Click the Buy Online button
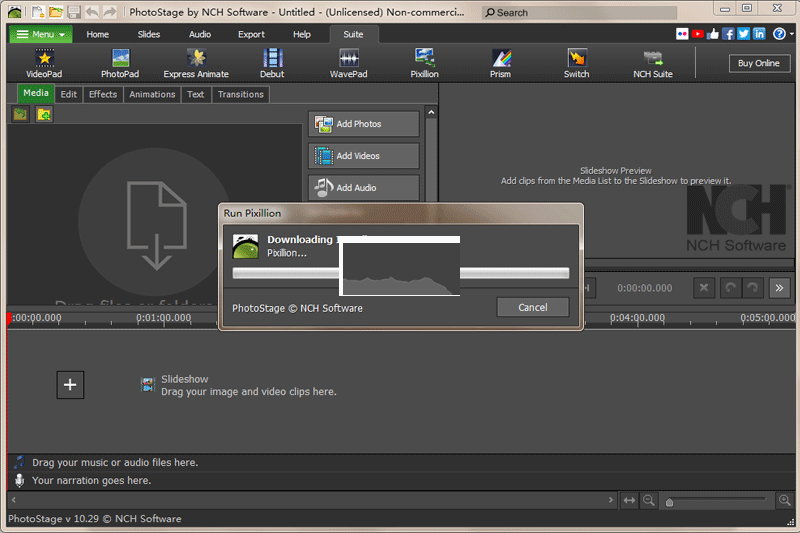This screenshot has width=800, height=533. coord(759,63)
